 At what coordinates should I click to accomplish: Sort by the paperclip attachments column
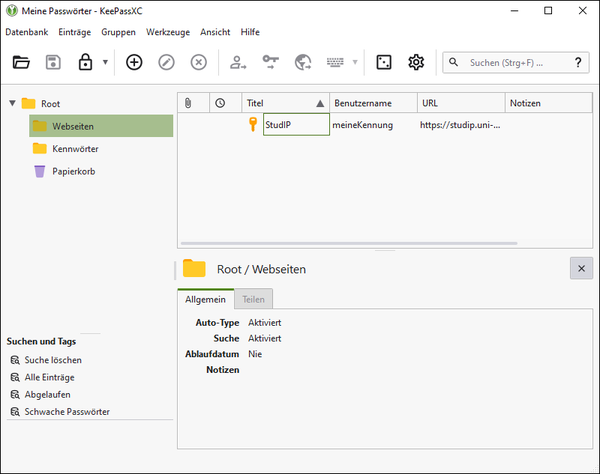(193, 103)
